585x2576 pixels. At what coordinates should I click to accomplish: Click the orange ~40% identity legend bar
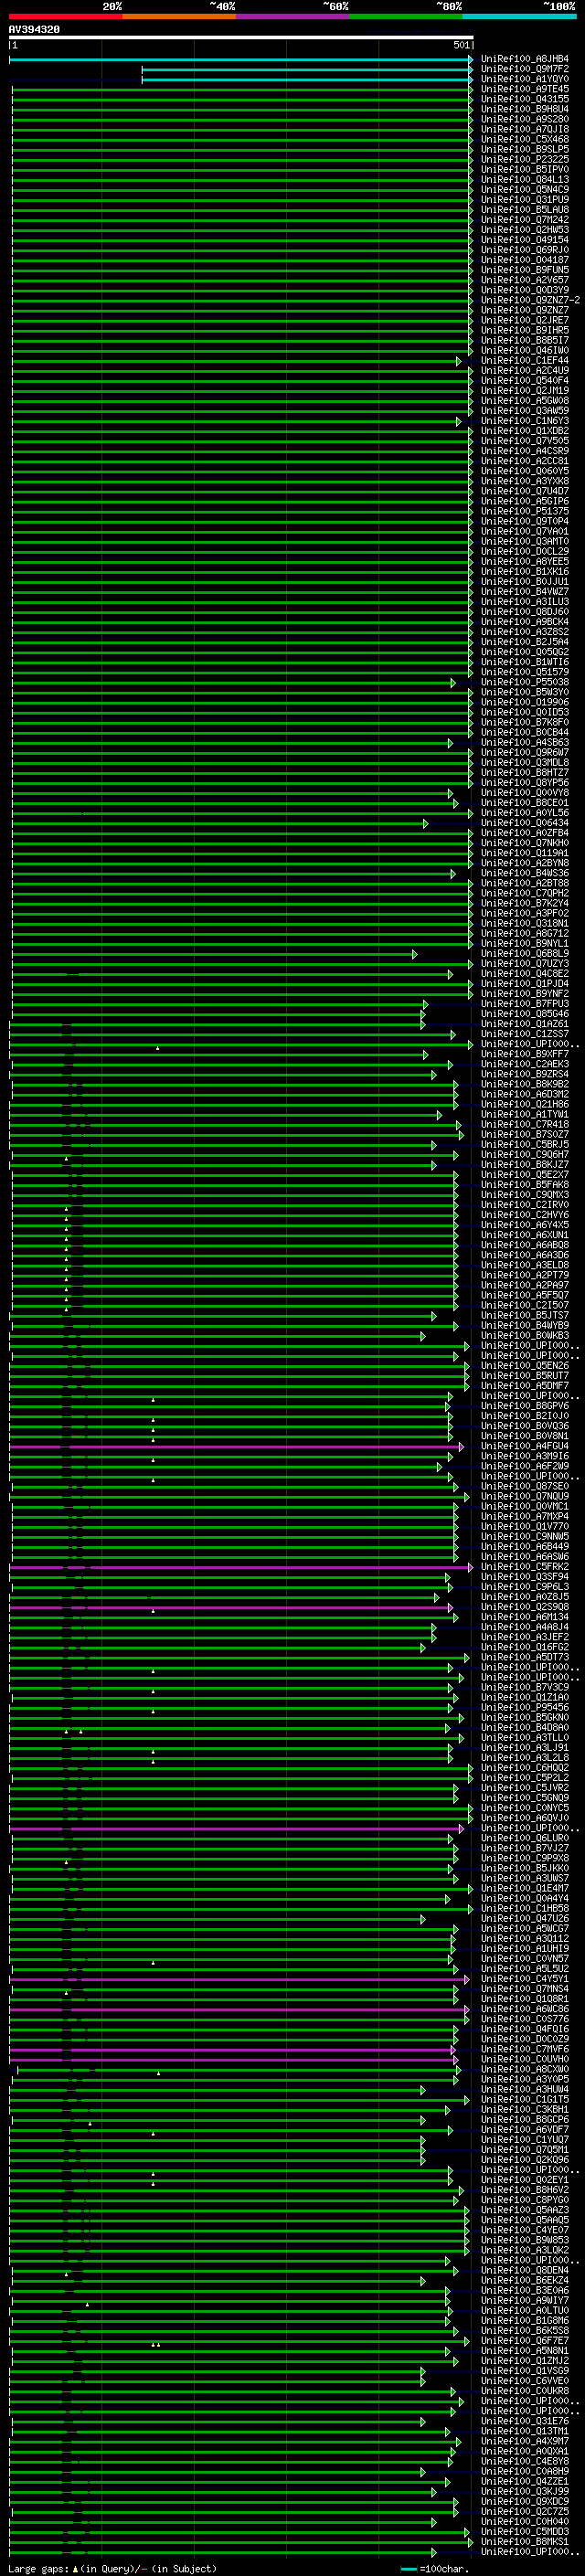(x=179, y=17)
